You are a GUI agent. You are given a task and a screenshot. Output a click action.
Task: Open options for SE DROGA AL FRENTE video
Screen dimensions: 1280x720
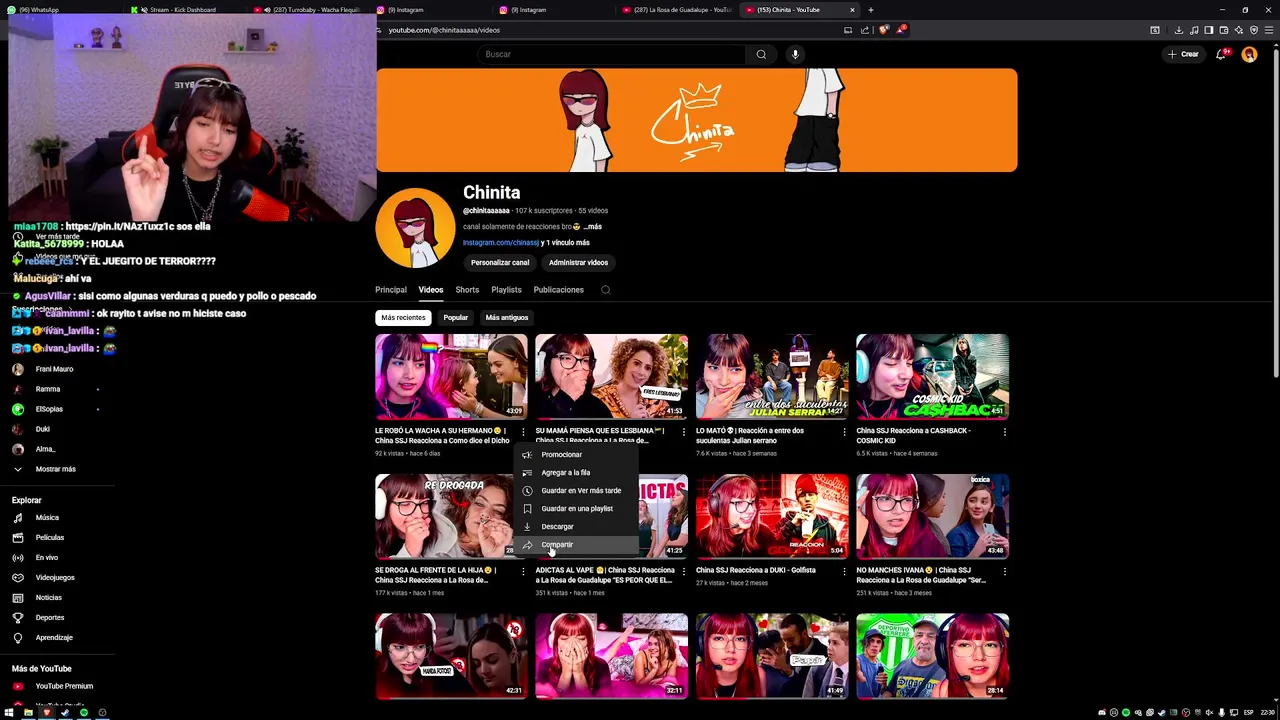coord(523,572)
